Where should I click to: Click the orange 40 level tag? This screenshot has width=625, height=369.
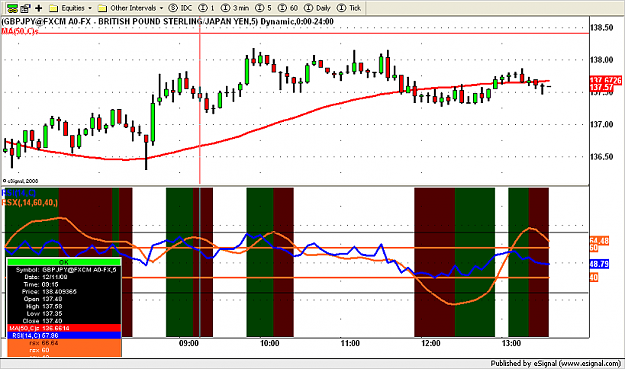(x=594, y=277)
